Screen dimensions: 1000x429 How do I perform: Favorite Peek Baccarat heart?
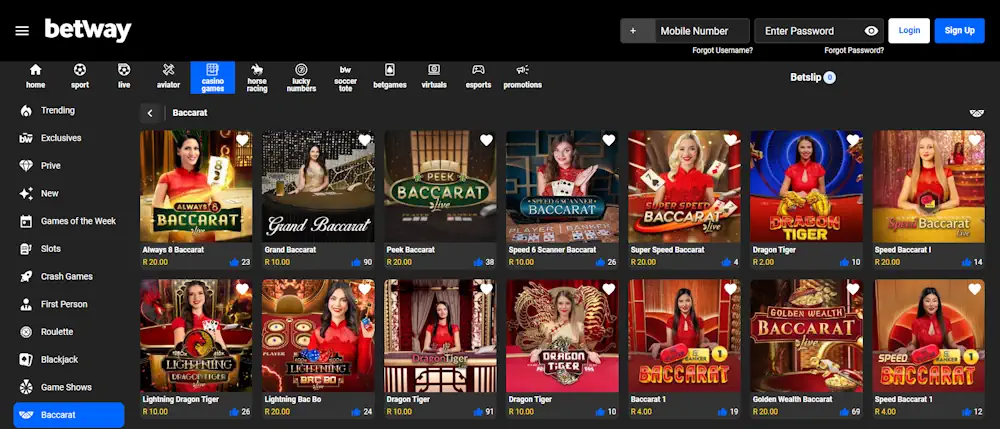pyautogui.click(x=487, y=140)
